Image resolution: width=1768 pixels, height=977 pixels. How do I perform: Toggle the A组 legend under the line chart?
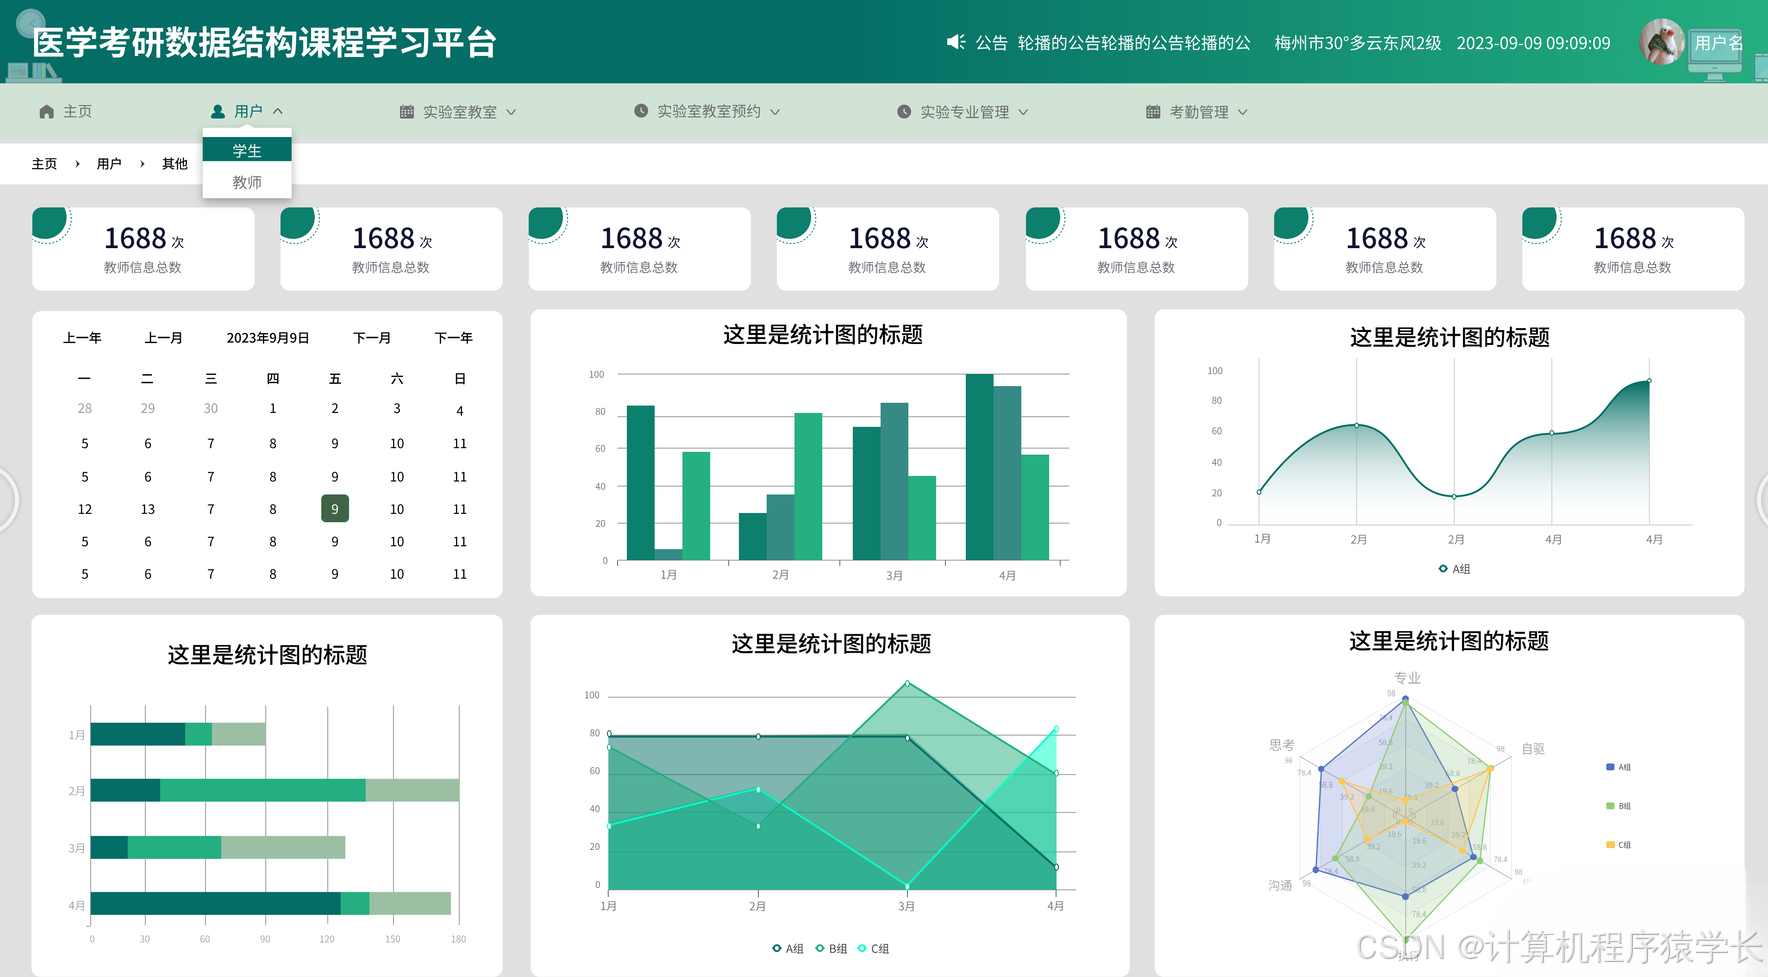coord(1456,568)
